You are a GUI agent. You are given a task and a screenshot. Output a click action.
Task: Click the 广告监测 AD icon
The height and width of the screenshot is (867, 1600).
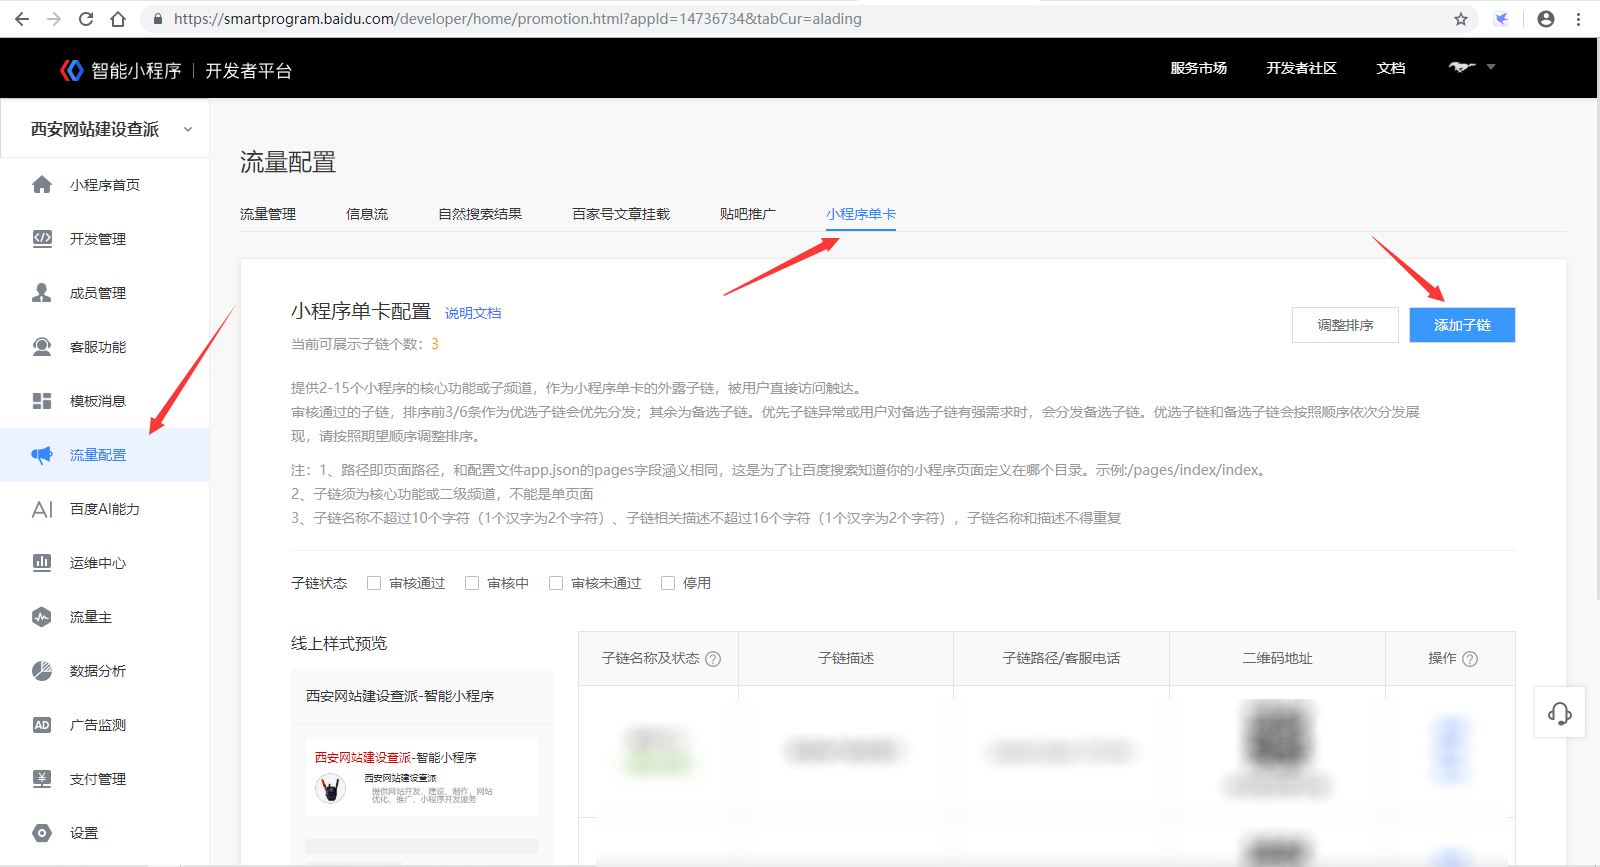[x=42, y=725]
